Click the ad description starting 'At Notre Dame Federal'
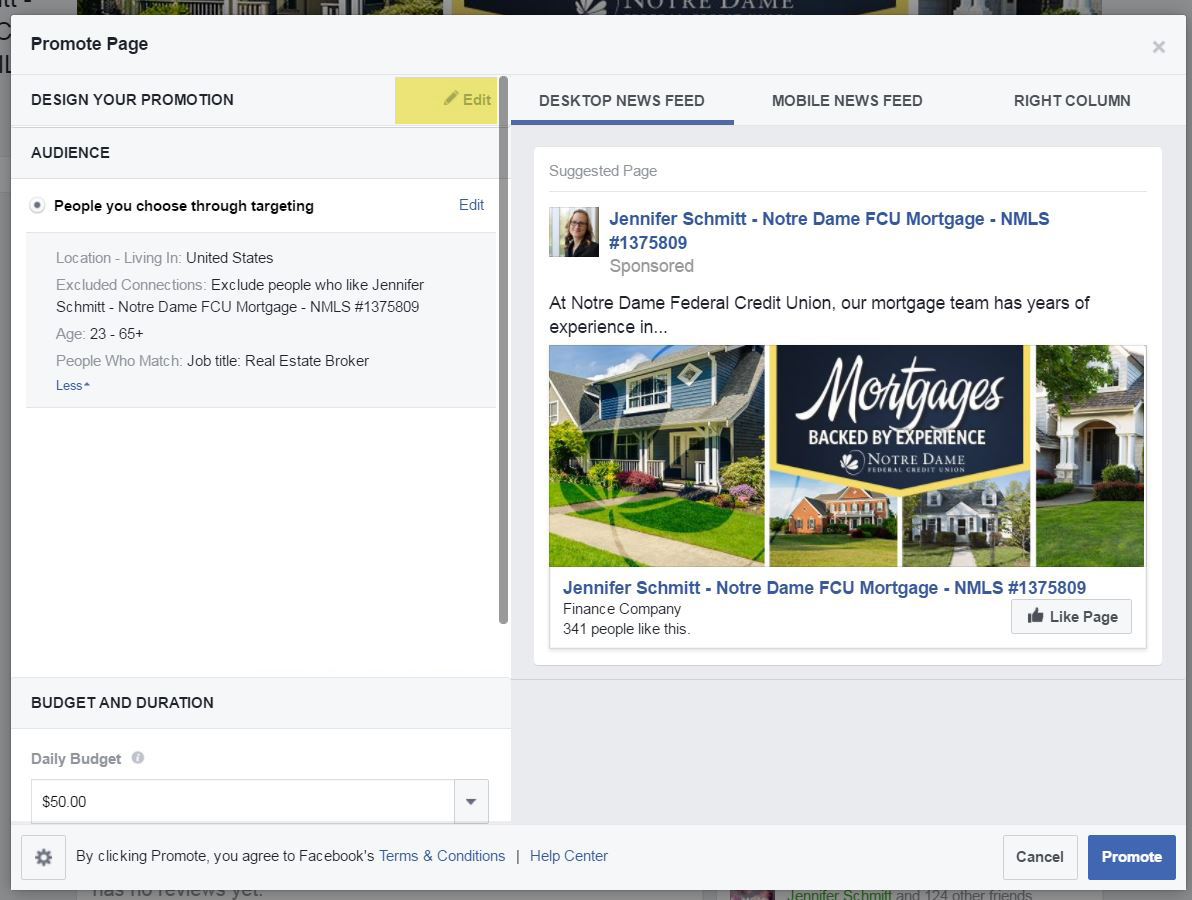1192x900 pixels. (820, 315)
